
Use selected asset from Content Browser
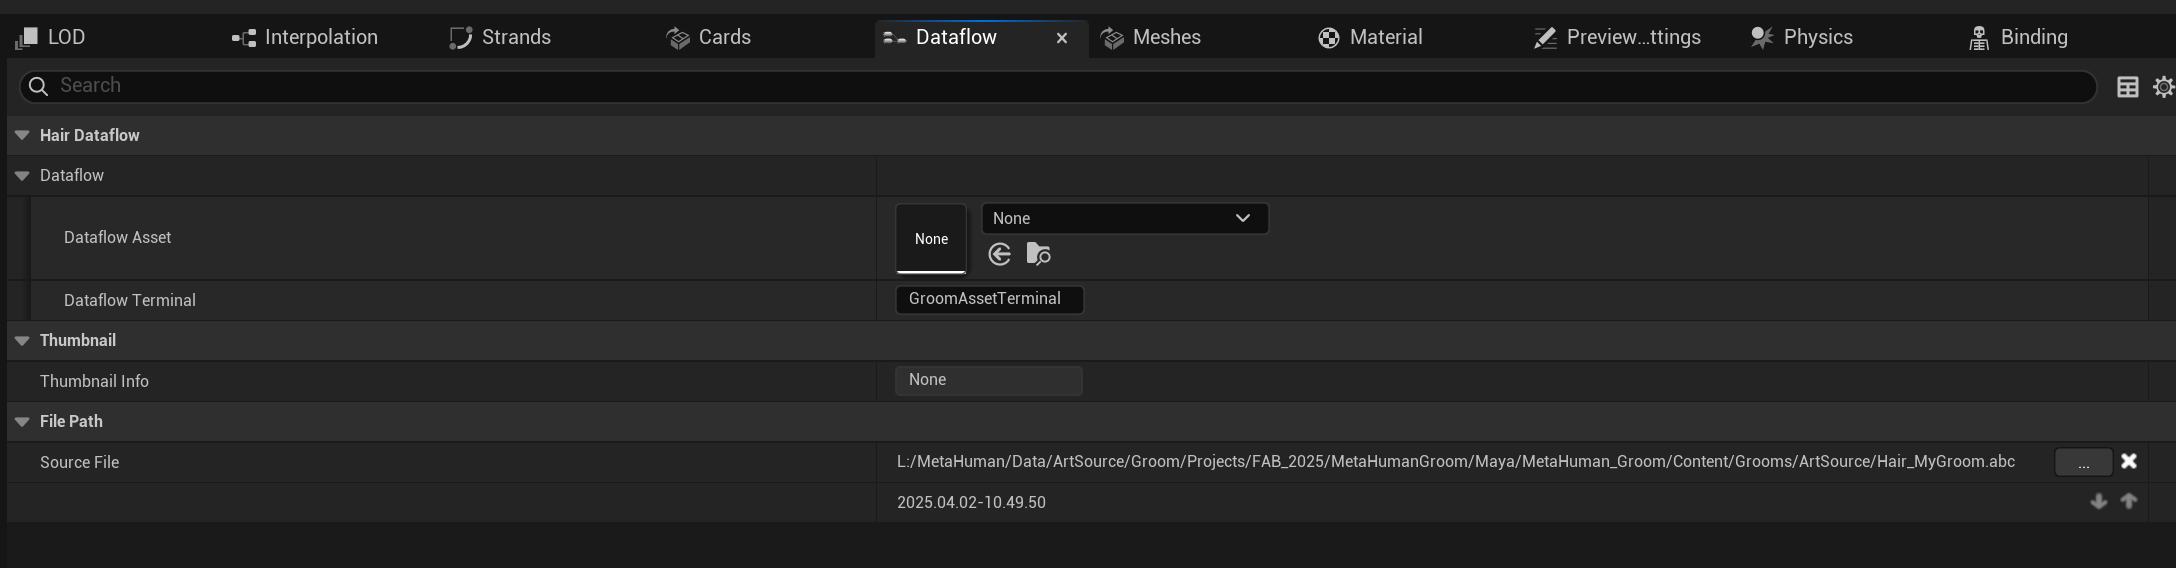click(x=999, y=255)
